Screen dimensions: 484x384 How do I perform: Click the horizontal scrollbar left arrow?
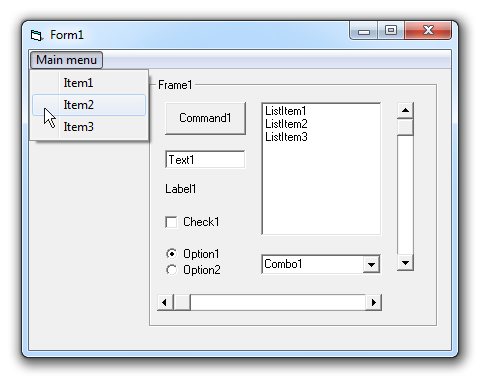pyautogui.click(x=165, y=302)
